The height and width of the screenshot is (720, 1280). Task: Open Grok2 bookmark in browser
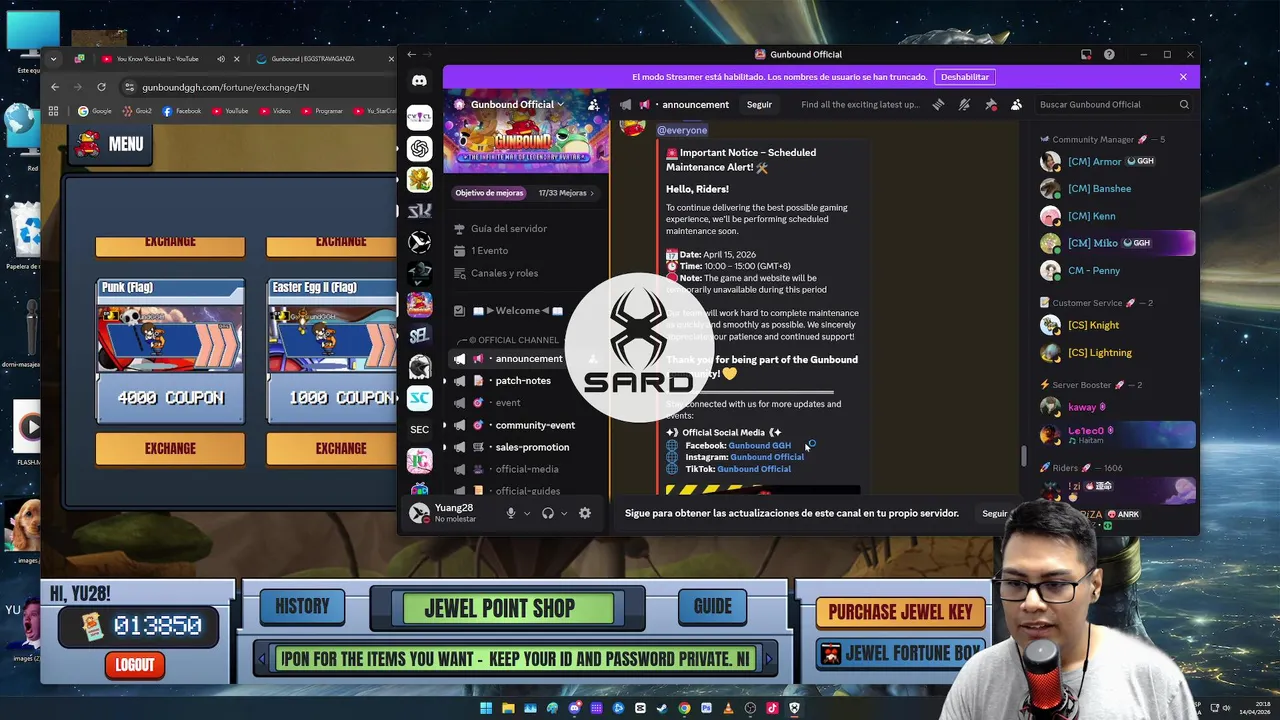[x=139, y=111]
